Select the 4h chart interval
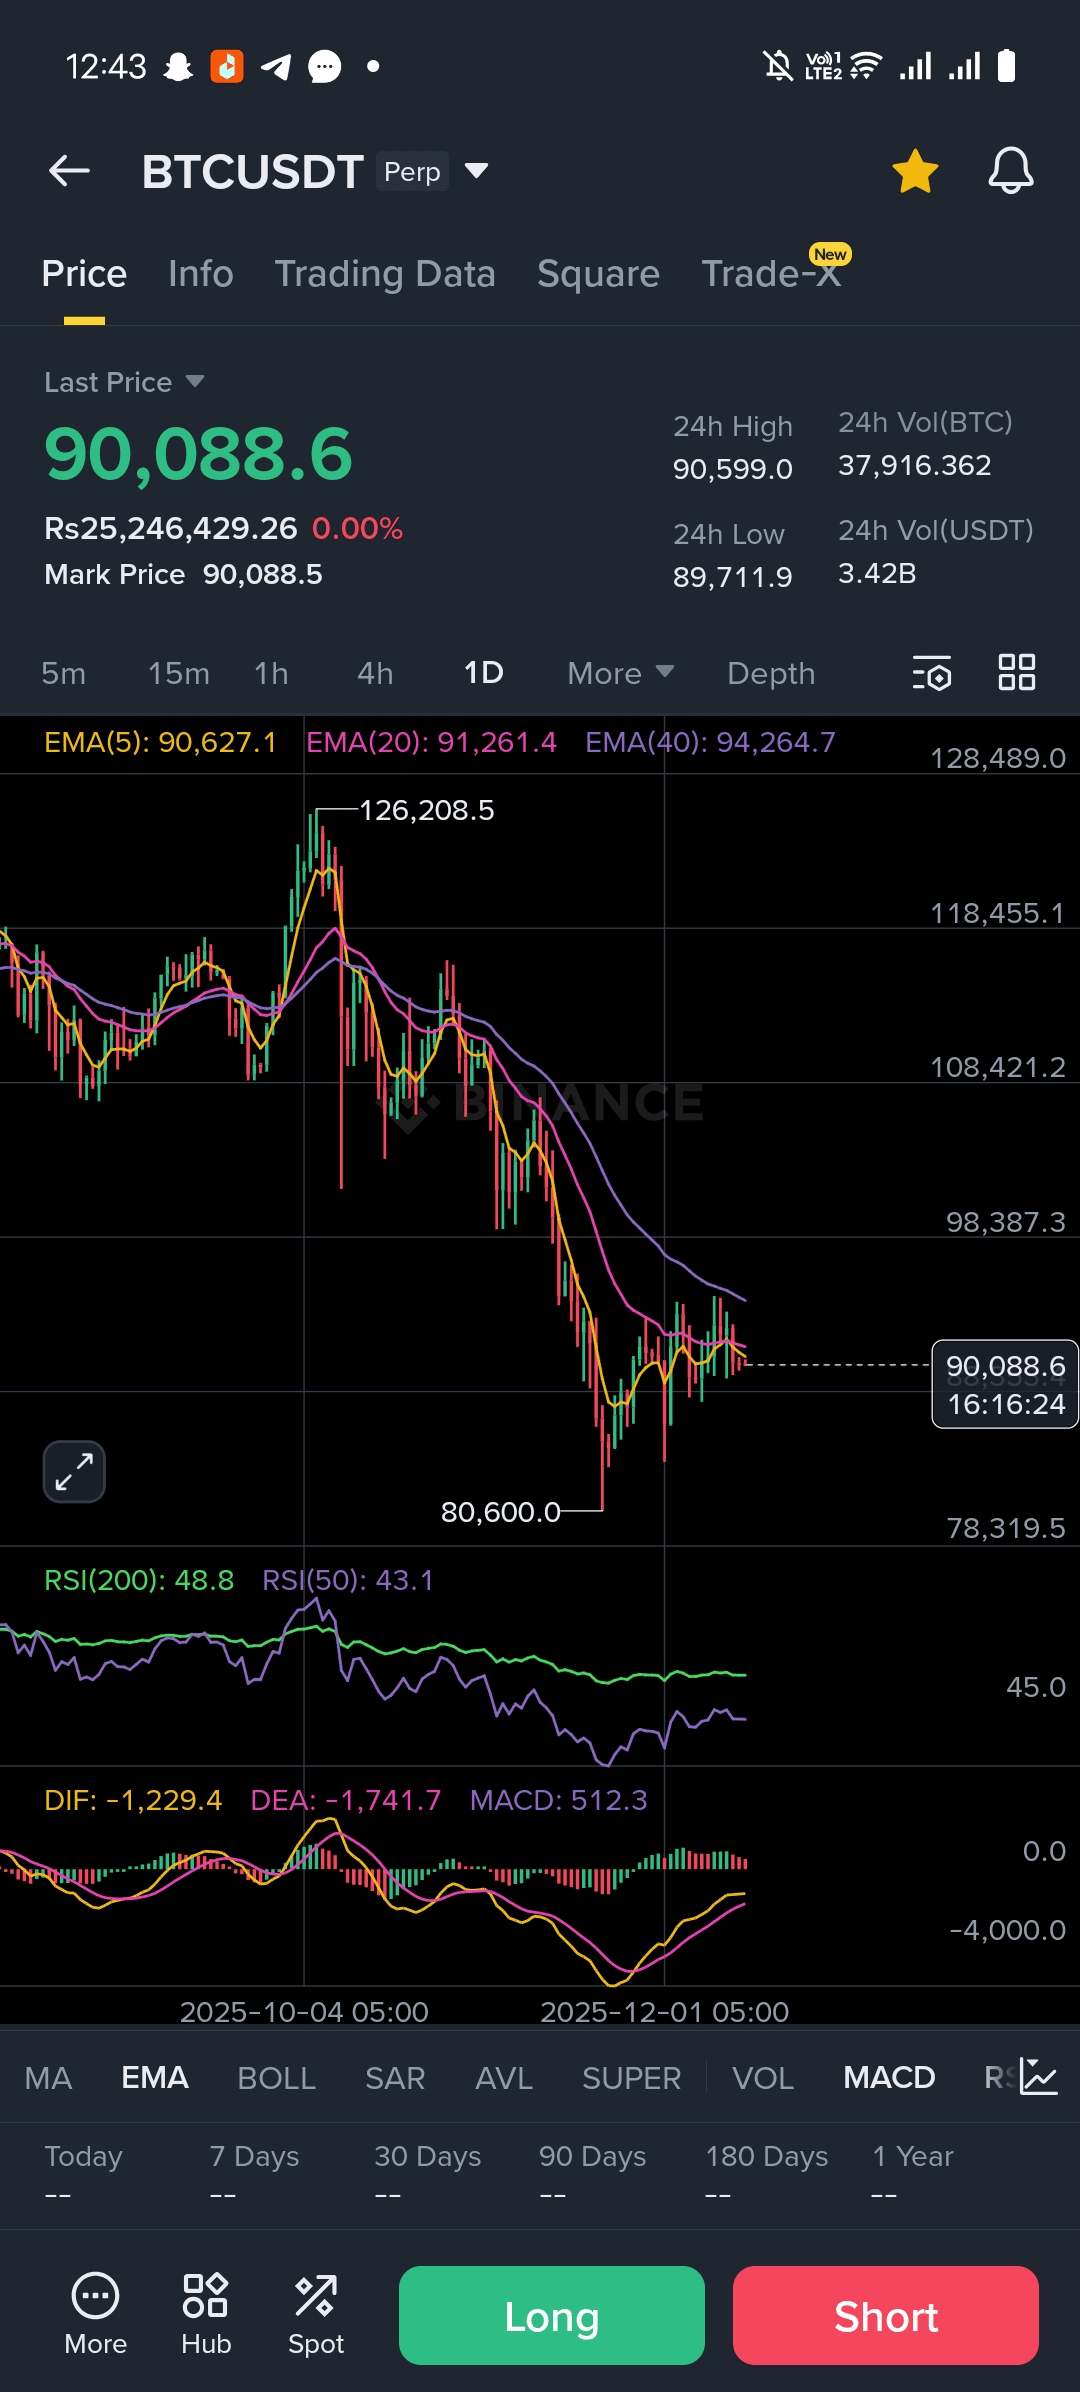Viewport: 1080px width, 2392px height. click(375, 673)
